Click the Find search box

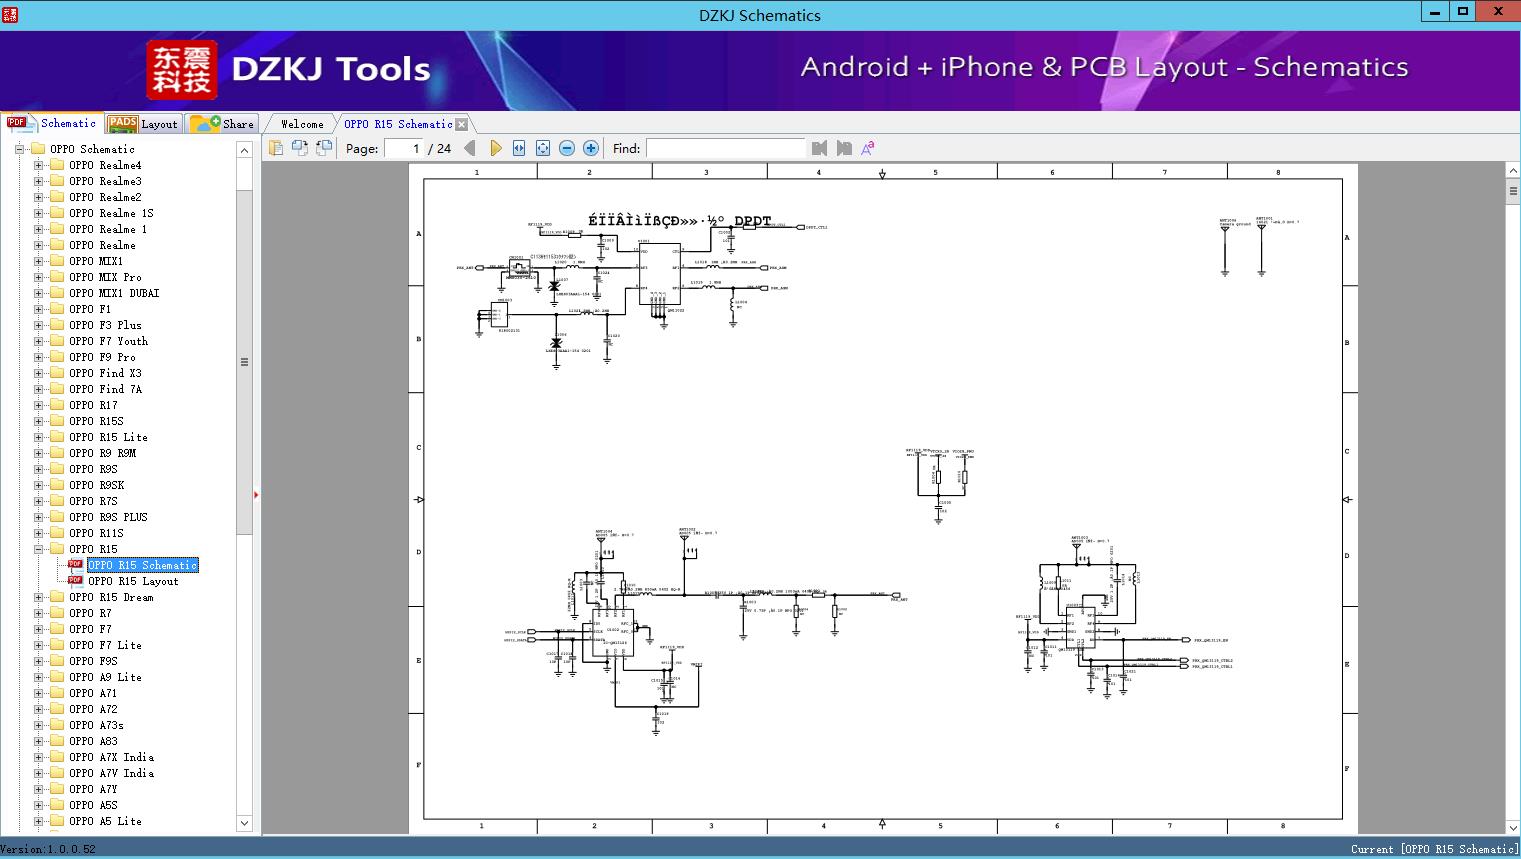[x=725, y=148]
